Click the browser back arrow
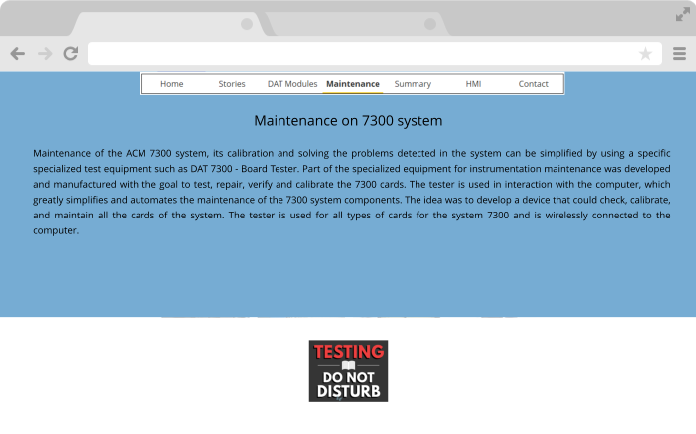Viewport: 696px width, 434px height. [17, 54]
